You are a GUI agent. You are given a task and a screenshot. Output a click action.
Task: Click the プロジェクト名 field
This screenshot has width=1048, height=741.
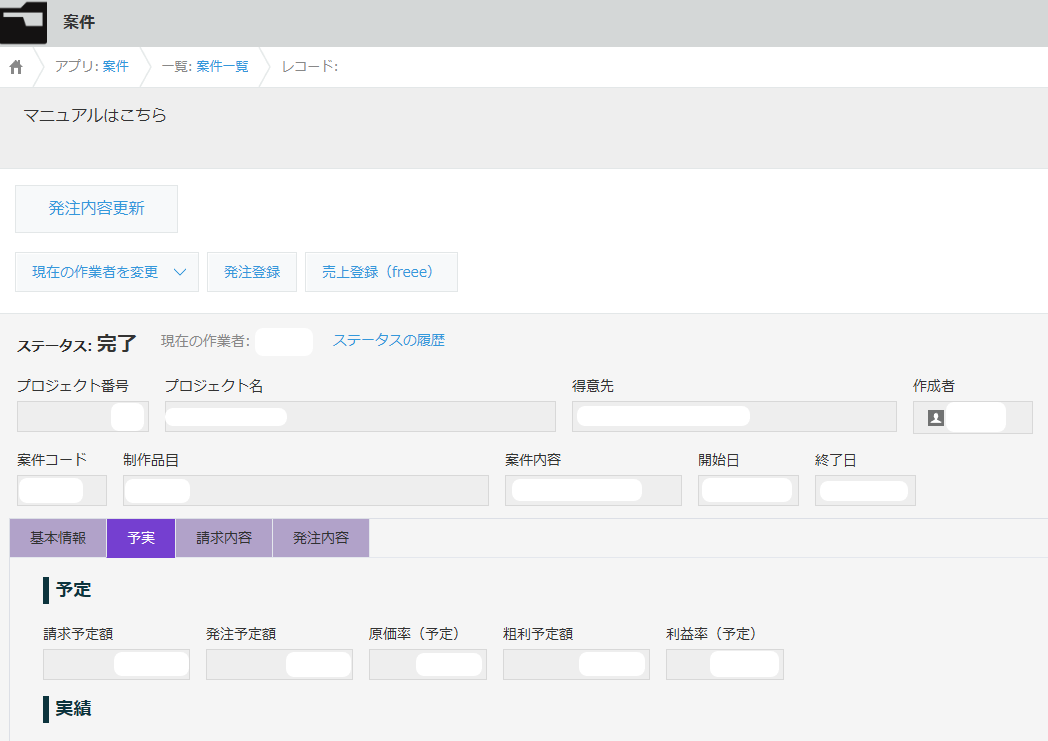click(360, 417)
